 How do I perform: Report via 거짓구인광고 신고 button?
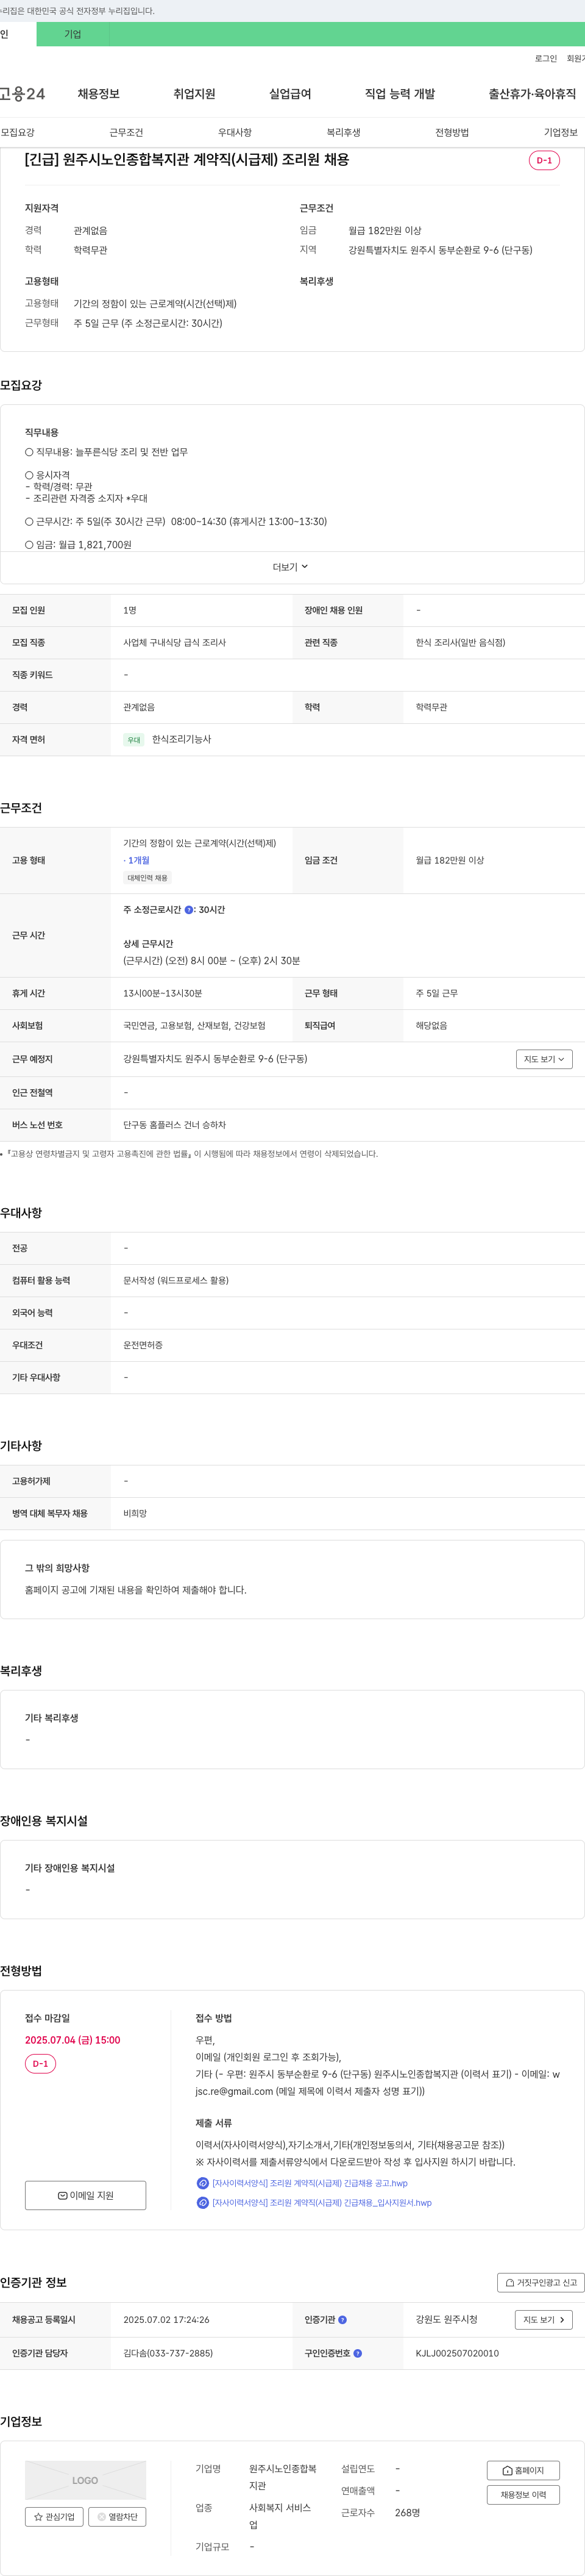[x=540, y=2282]
